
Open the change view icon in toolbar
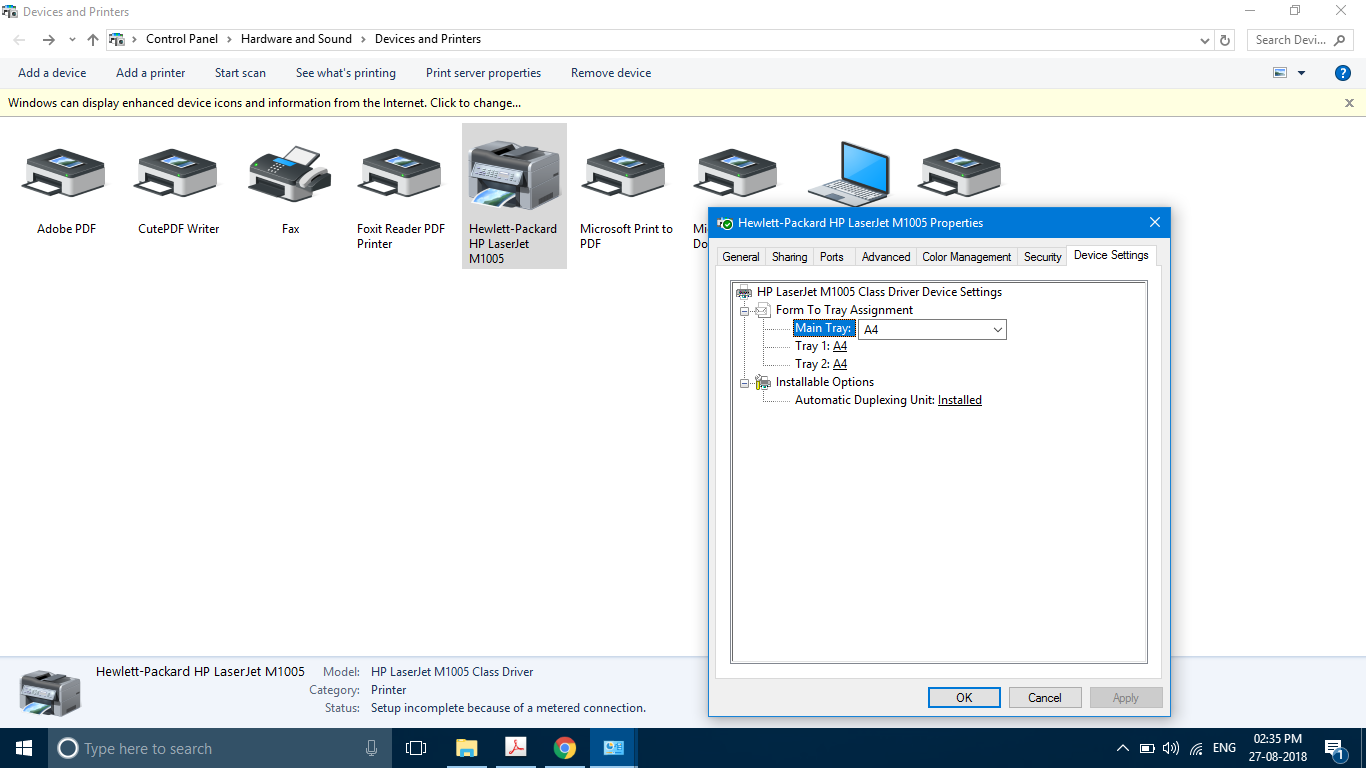pyautogui.click(x=1279, y=73)
